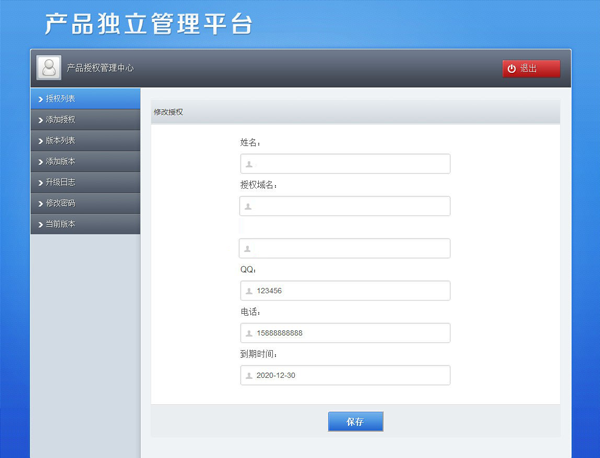600x458 pixels.
Task: Click the person icon in 电话 field
Action: tap(249, 333)
